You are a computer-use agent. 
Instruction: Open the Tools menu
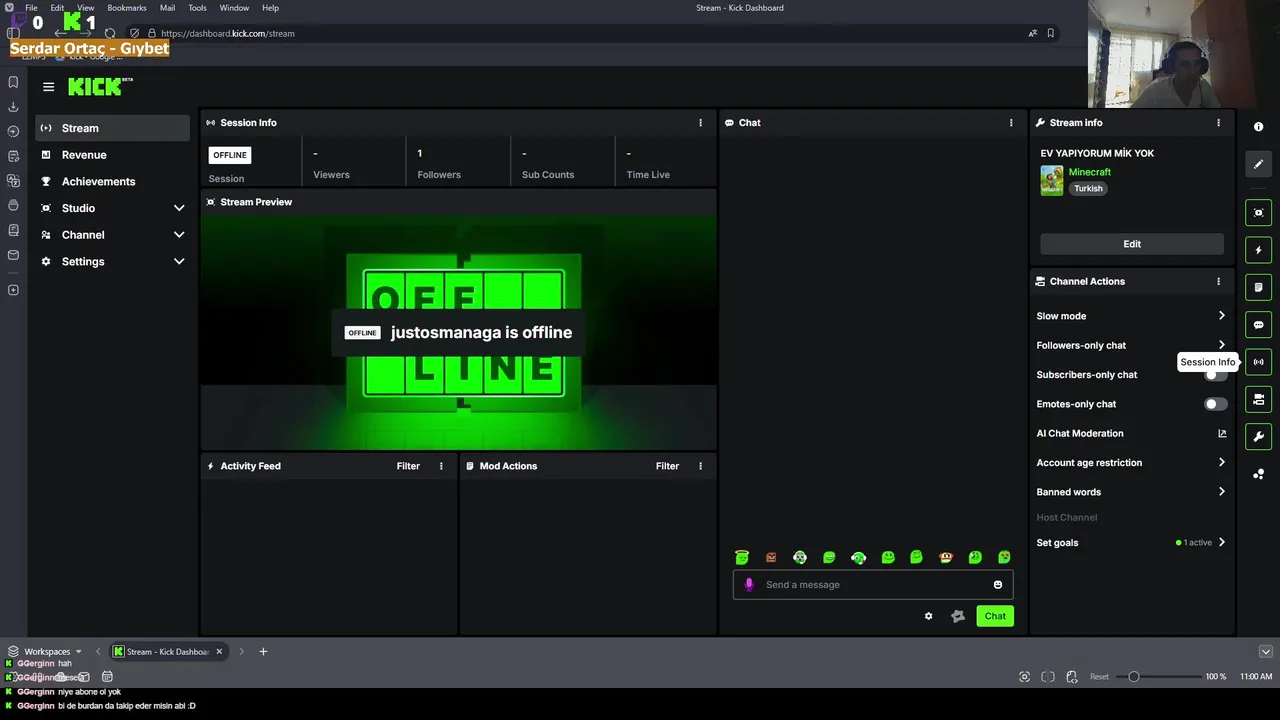pyautogui.click(x=197, y=8)
